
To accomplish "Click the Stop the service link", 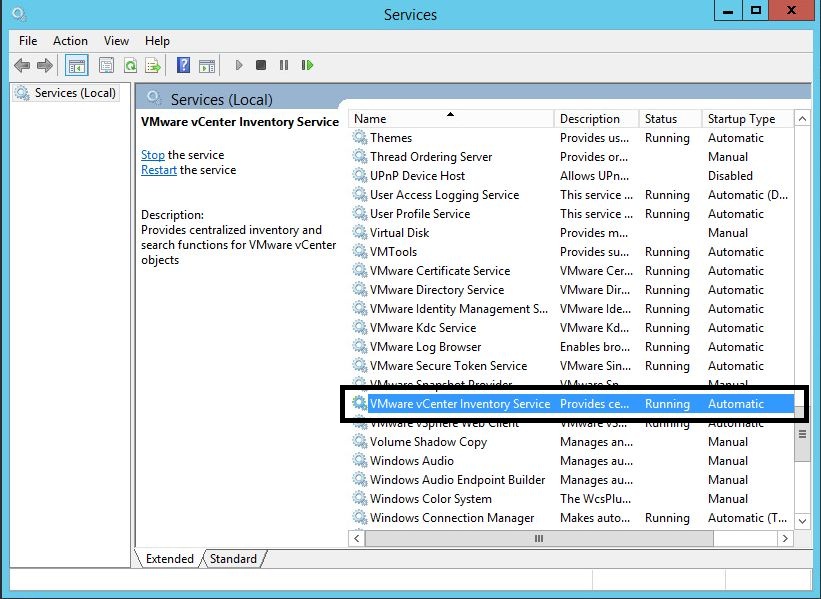I will tap(152, 155).
